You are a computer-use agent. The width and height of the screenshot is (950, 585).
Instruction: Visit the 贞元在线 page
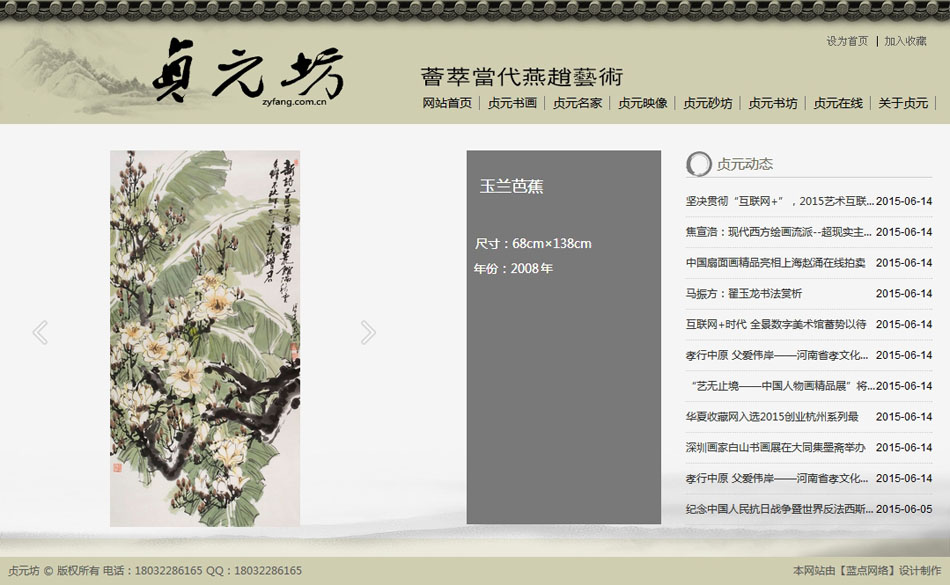(838, 103)
